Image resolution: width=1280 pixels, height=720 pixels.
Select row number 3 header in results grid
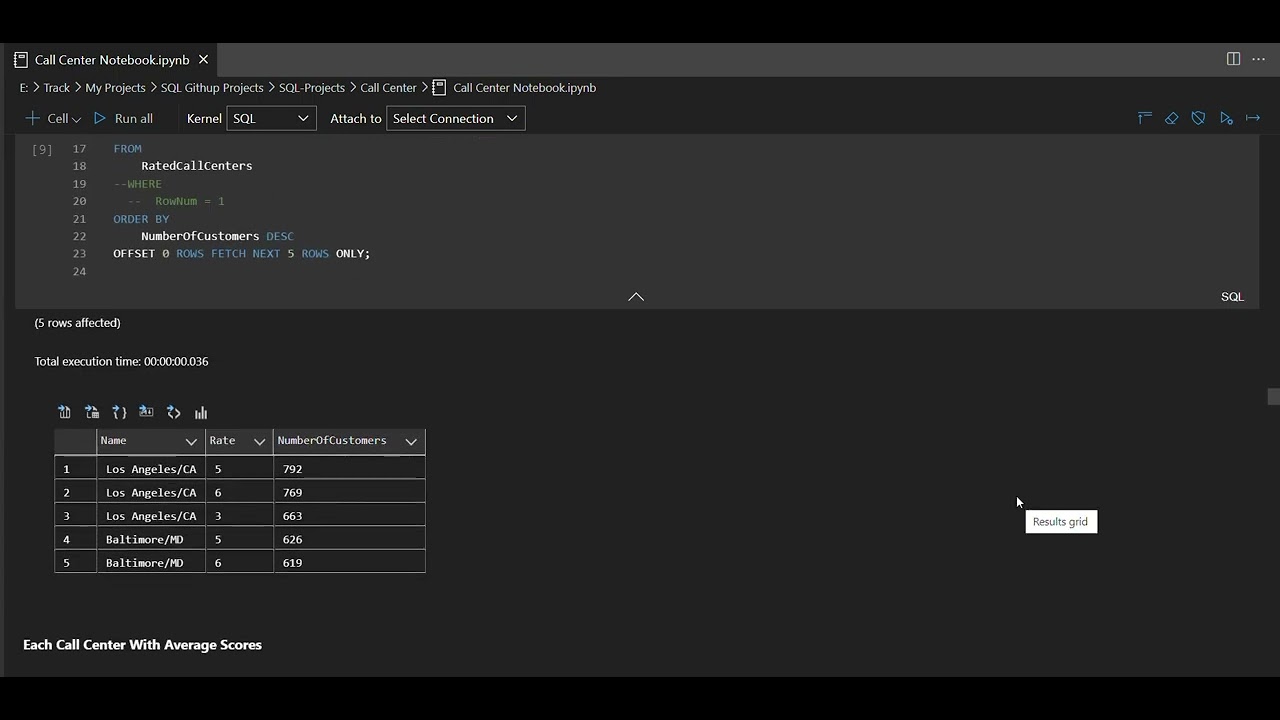coord(76,516)
